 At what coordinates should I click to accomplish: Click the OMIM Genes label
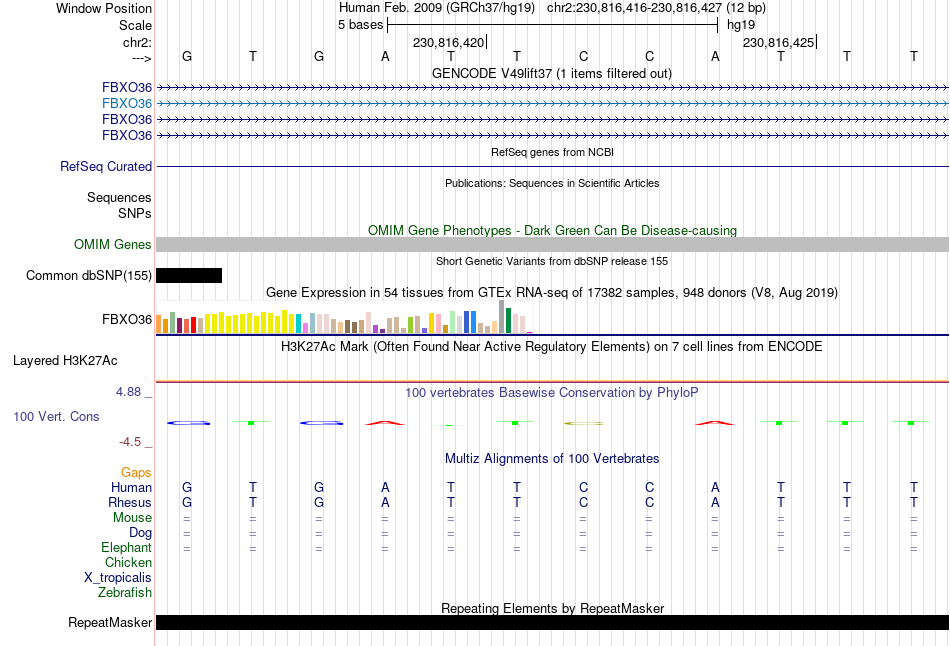(113, 244)
